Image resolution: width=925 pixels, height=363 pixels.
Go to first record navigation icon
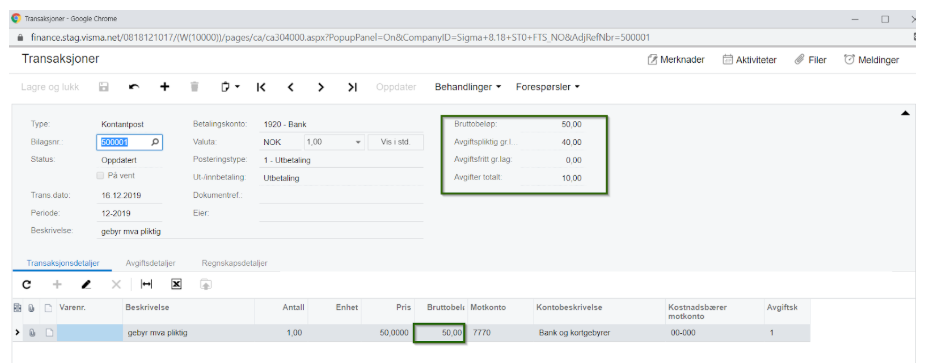[261, 87]
